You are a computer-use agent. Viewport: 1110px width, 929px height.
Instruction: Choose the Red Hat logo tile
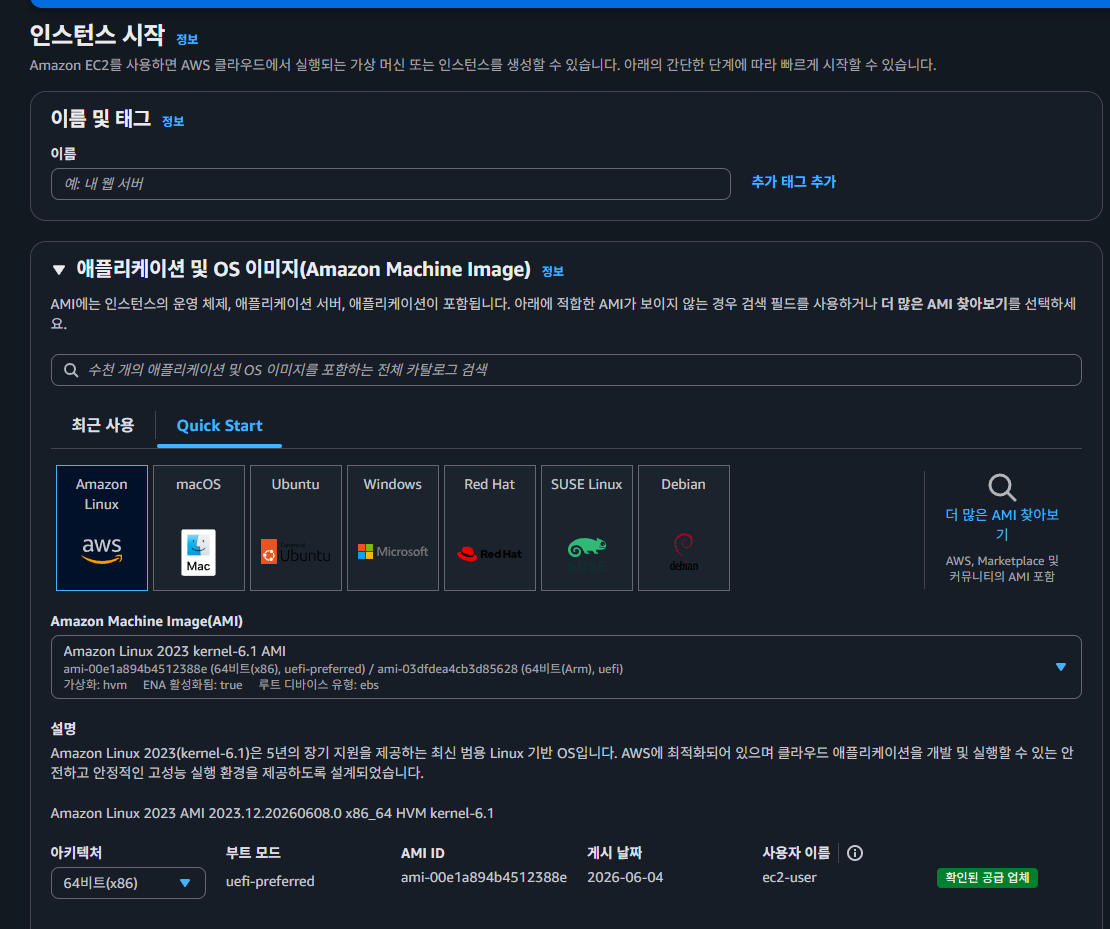[x=490, y=528]
